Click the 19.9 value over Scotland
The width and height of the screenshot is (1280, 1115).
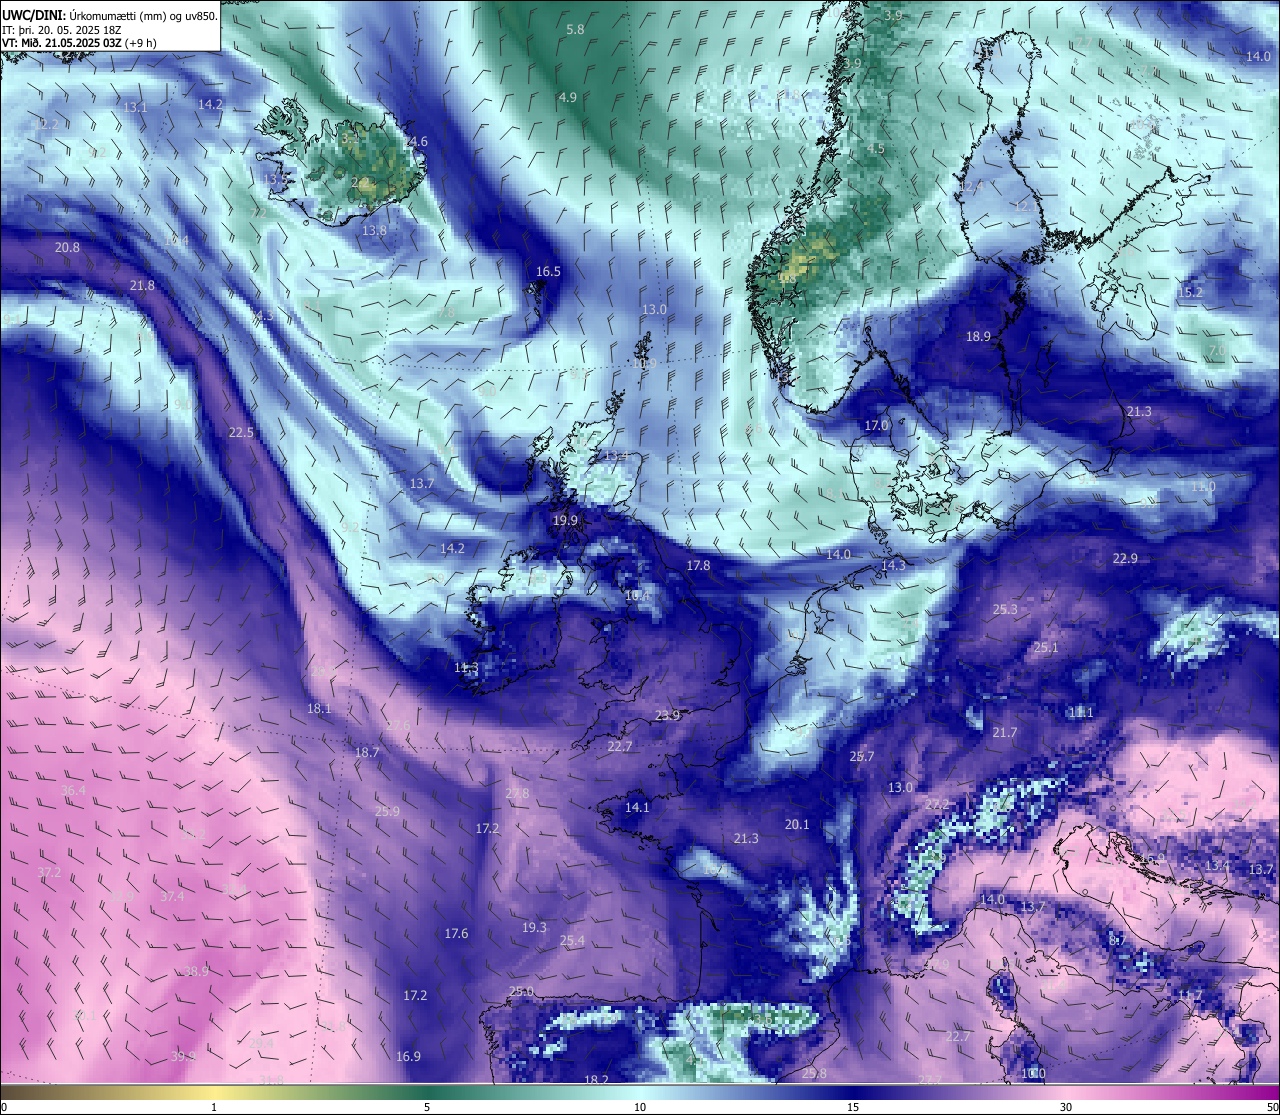coord(565,520)
